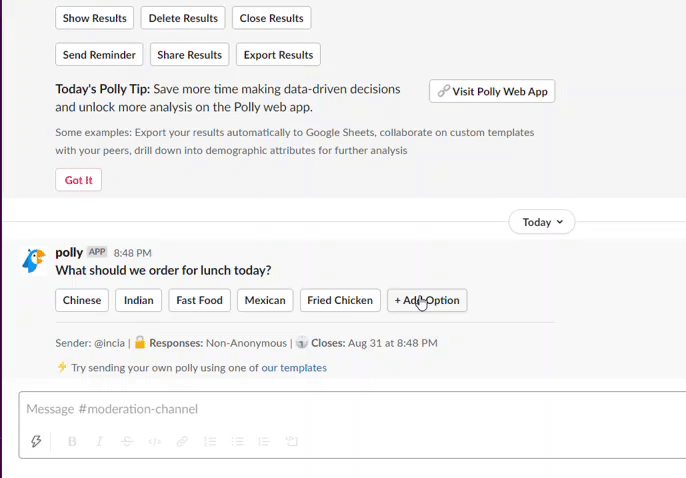Viewport: 686px width, 478px height.
Task: Vote for the Chinese option
Action: pos(82,300)
